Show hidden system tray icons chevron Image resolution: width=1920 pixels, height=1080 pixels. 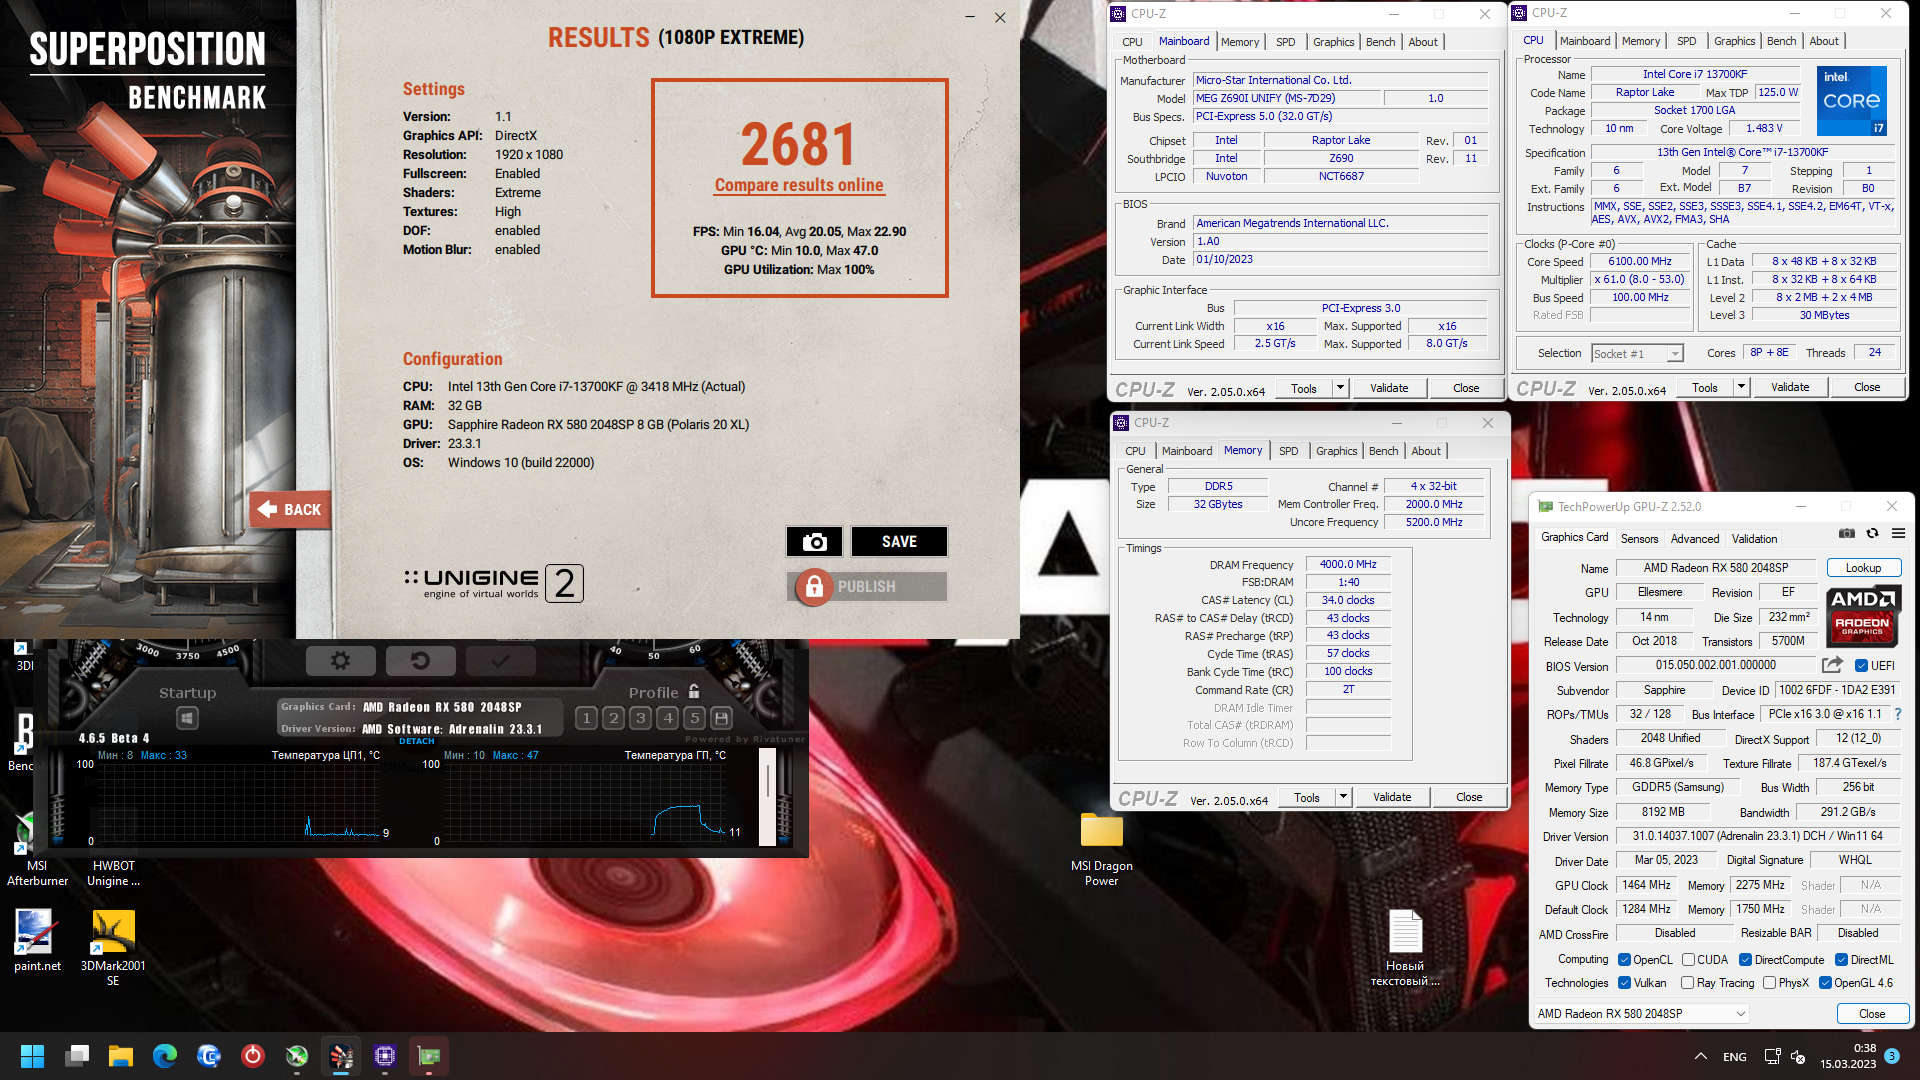1700,1056
